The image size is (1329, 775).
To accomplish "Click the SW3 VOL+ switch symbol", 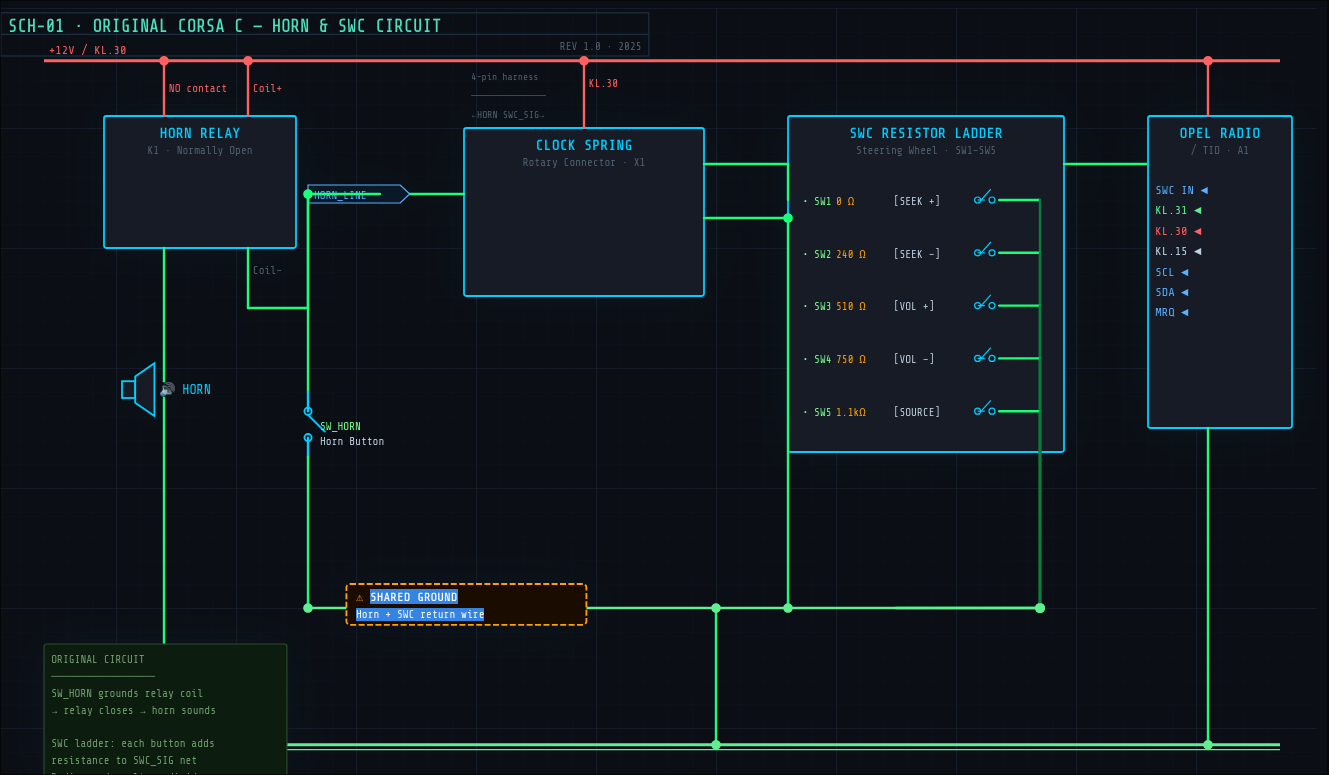I will click(982, 304).
